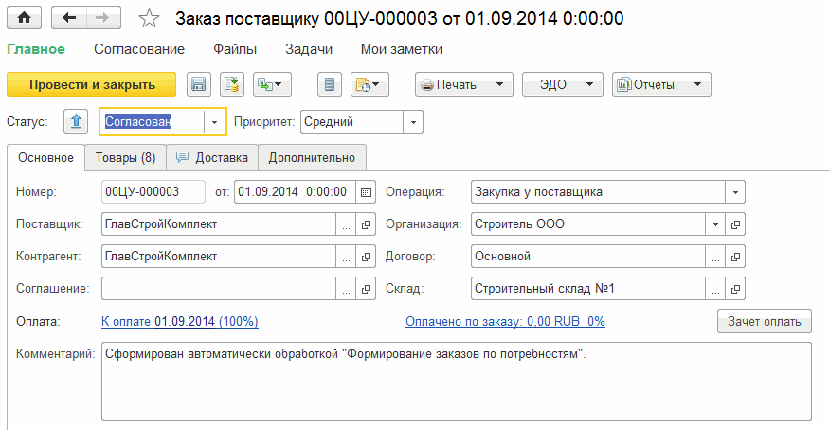The height and width of the screenshot is (430, 830).
Task: Add document to favorites with the star
Action: 149,19
